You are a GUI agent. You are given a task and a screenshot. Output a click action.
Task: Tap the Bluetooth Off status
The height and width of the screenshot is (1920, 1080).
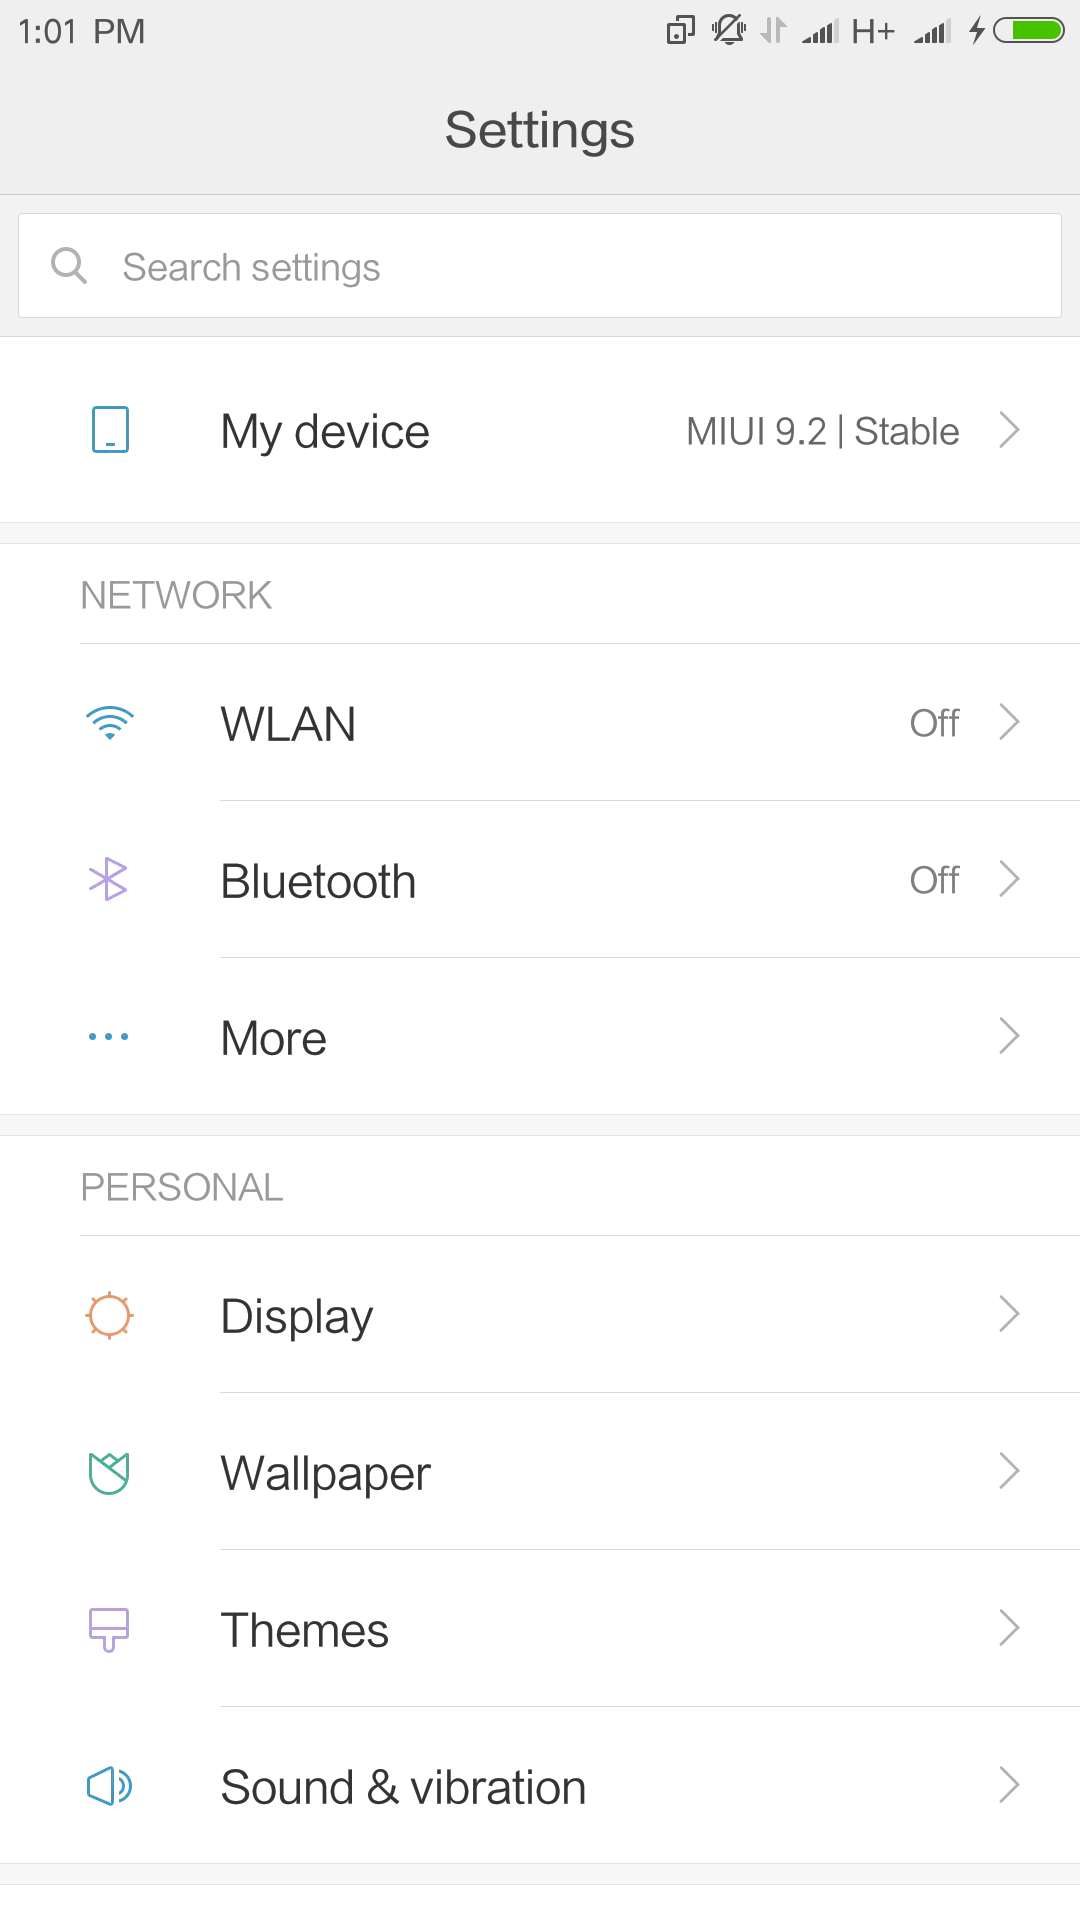point(934,880)
